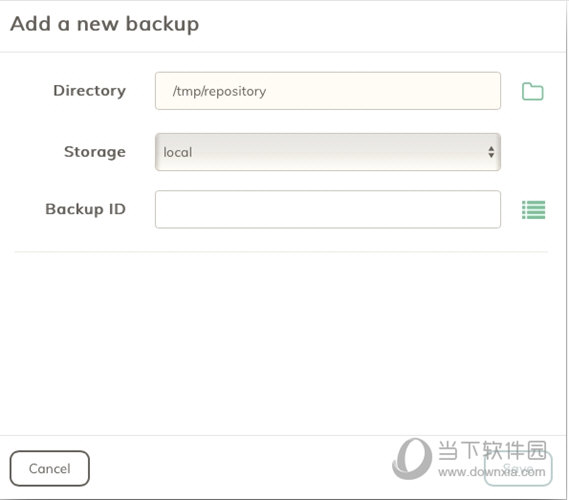Image resolution: width=569 pixels, height=500 pixels.
Task: Place cursor in the /tmp/repository text
Action: point(219,91)
